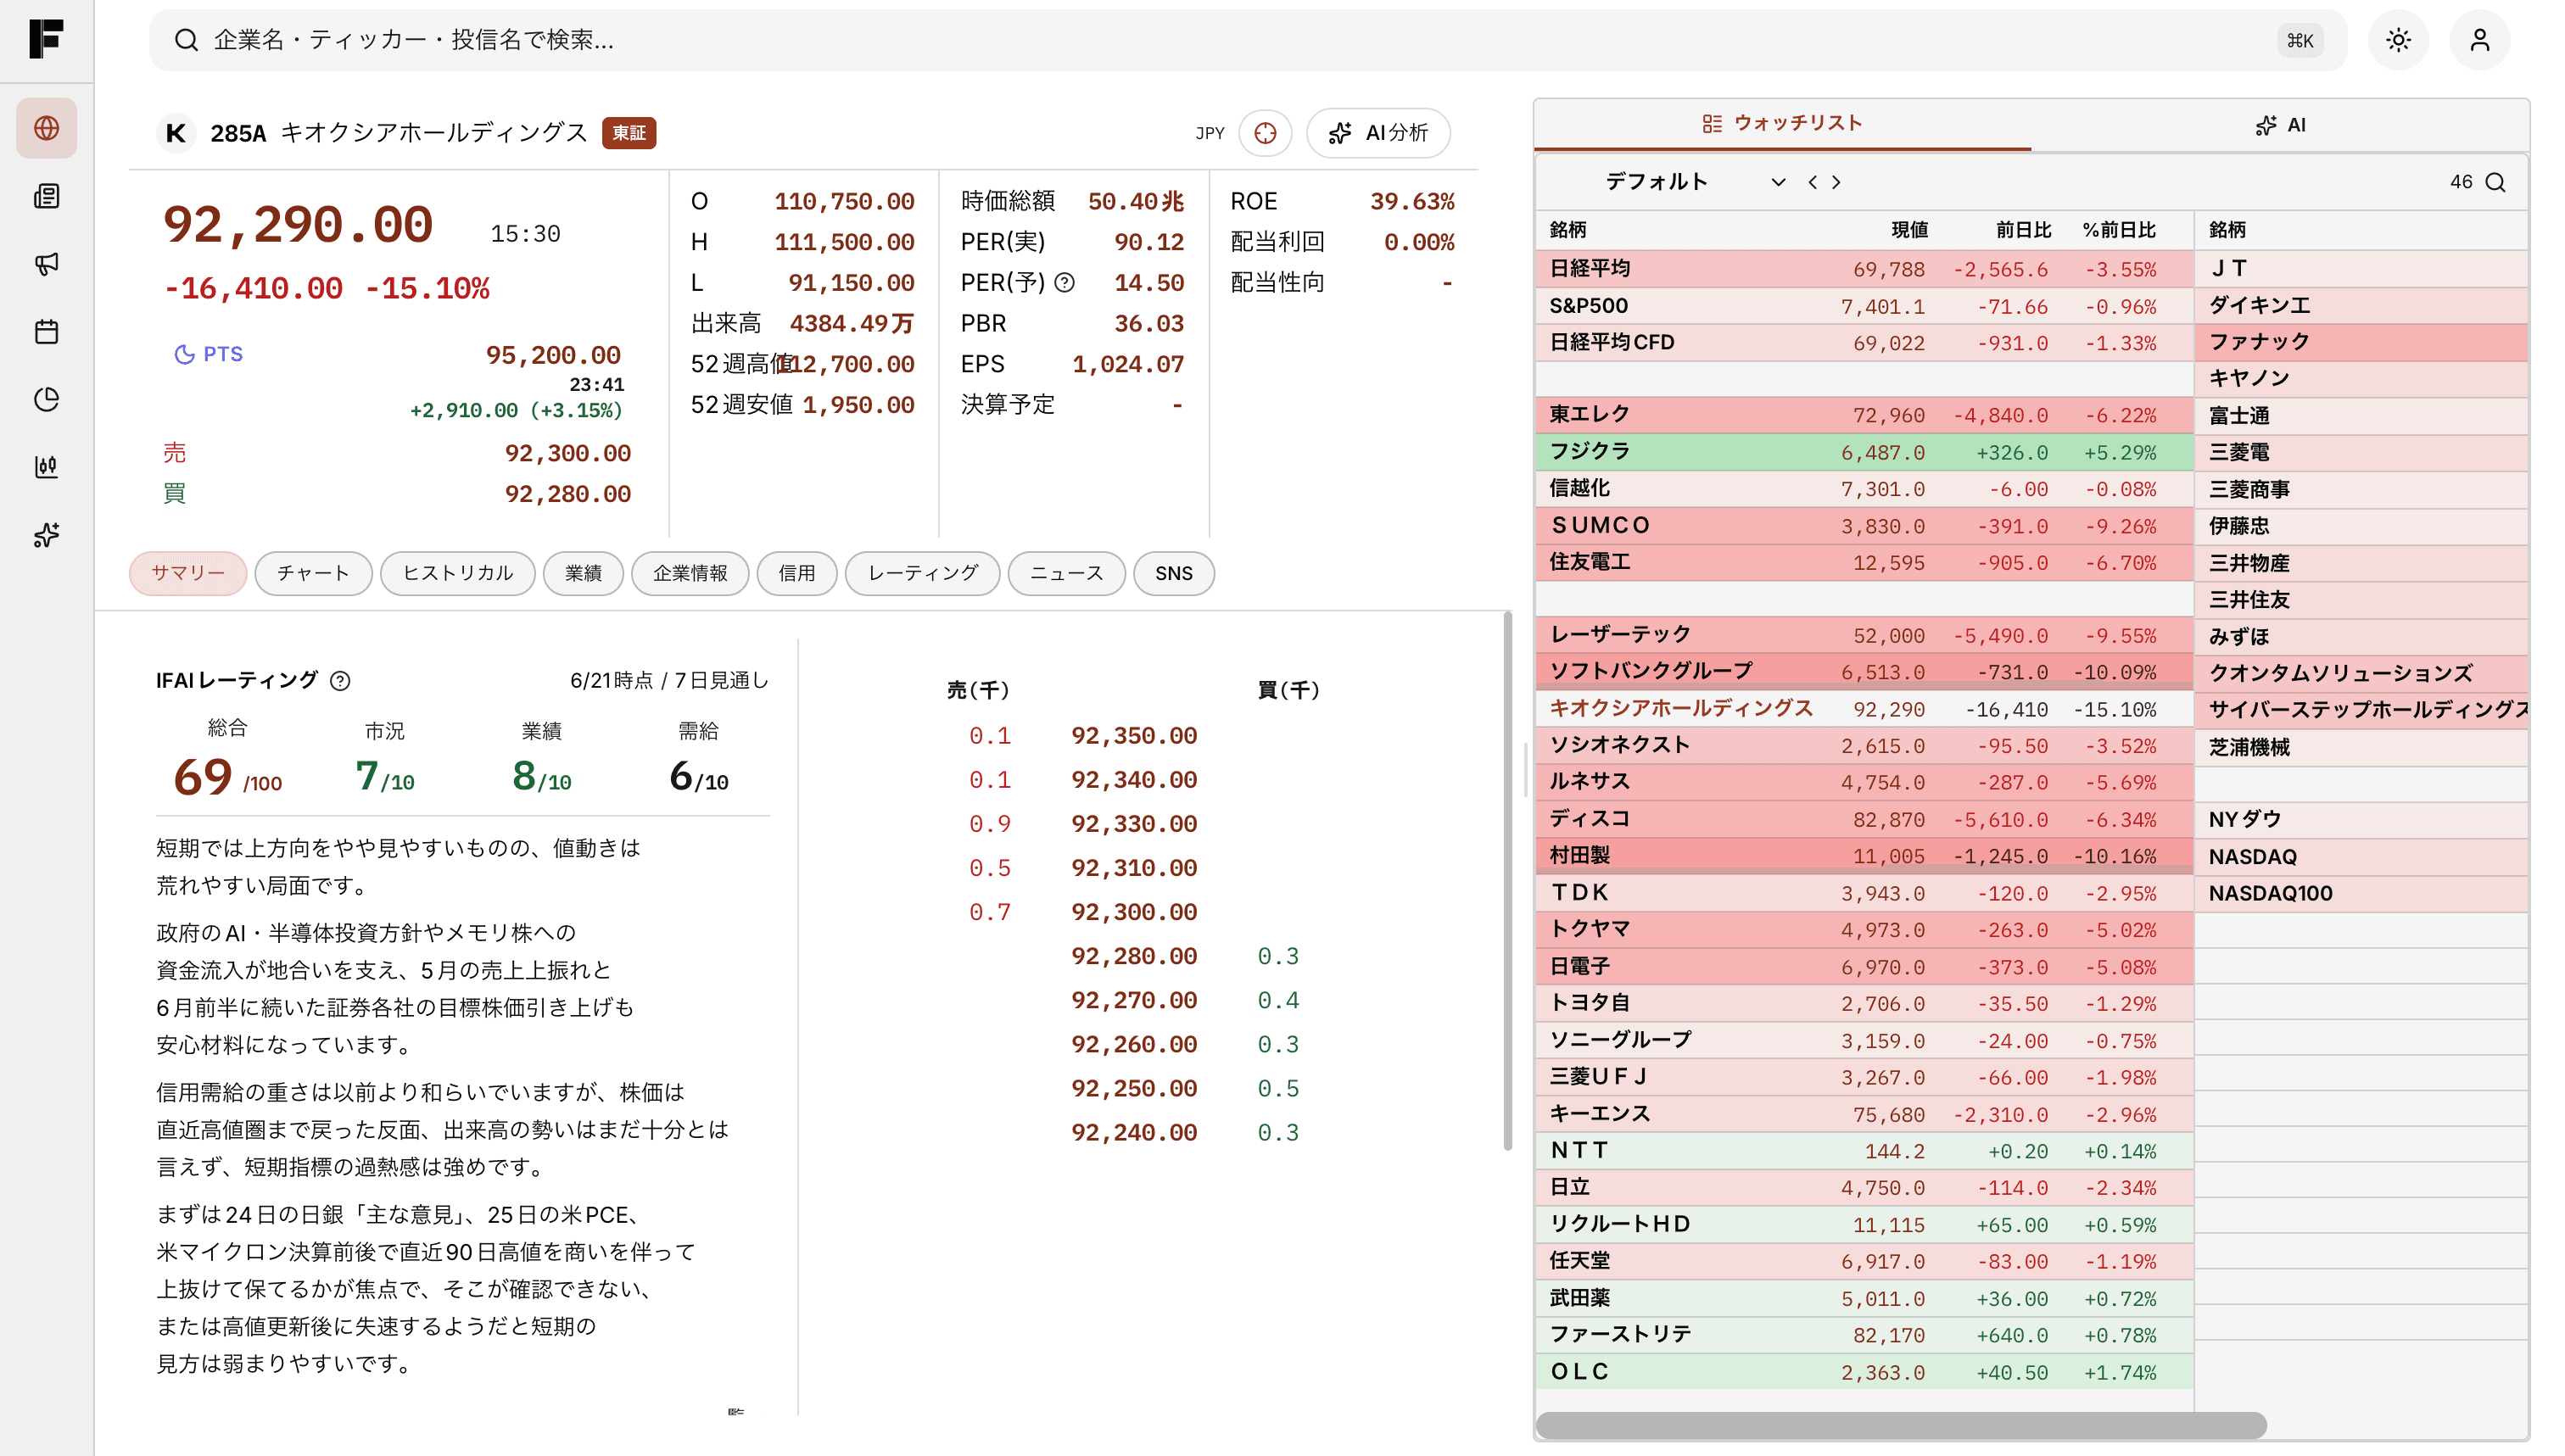Click the K company logo badge
Image resolution: width=2565 pixels, height=1456 pixels.
[176, 133]
